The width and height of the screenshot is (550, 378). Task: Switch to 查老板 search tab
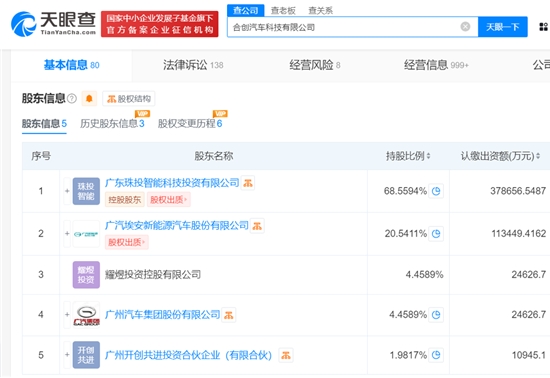pyautogui.click(x=283, y=11)
